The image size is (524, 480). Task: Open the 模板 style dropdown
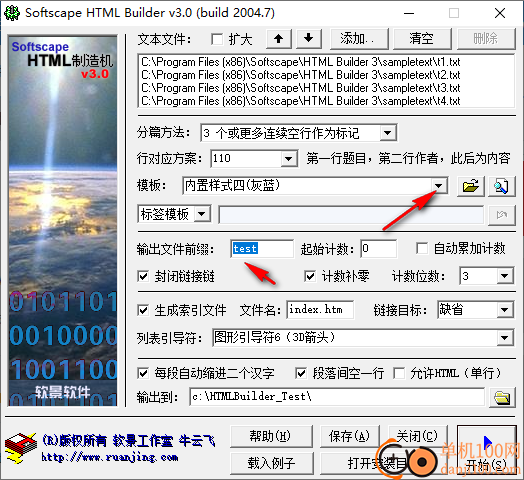click(438, 186)
